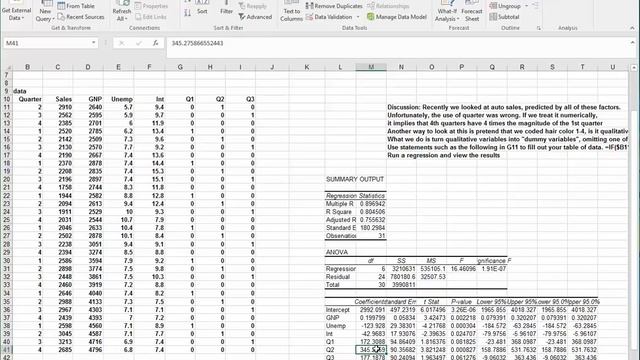
Task: Open the Name Box dropdown arrow
Action: coord(93,43)
